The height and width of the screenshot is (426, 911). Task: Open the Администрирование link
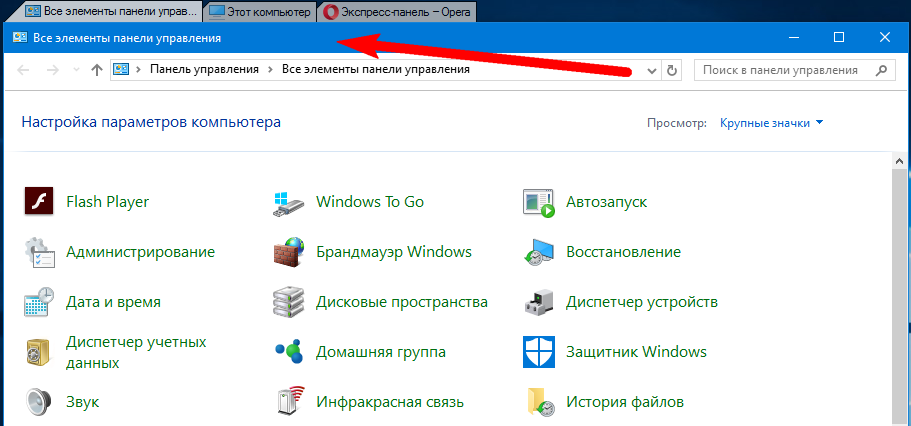(x=141, y=252)
